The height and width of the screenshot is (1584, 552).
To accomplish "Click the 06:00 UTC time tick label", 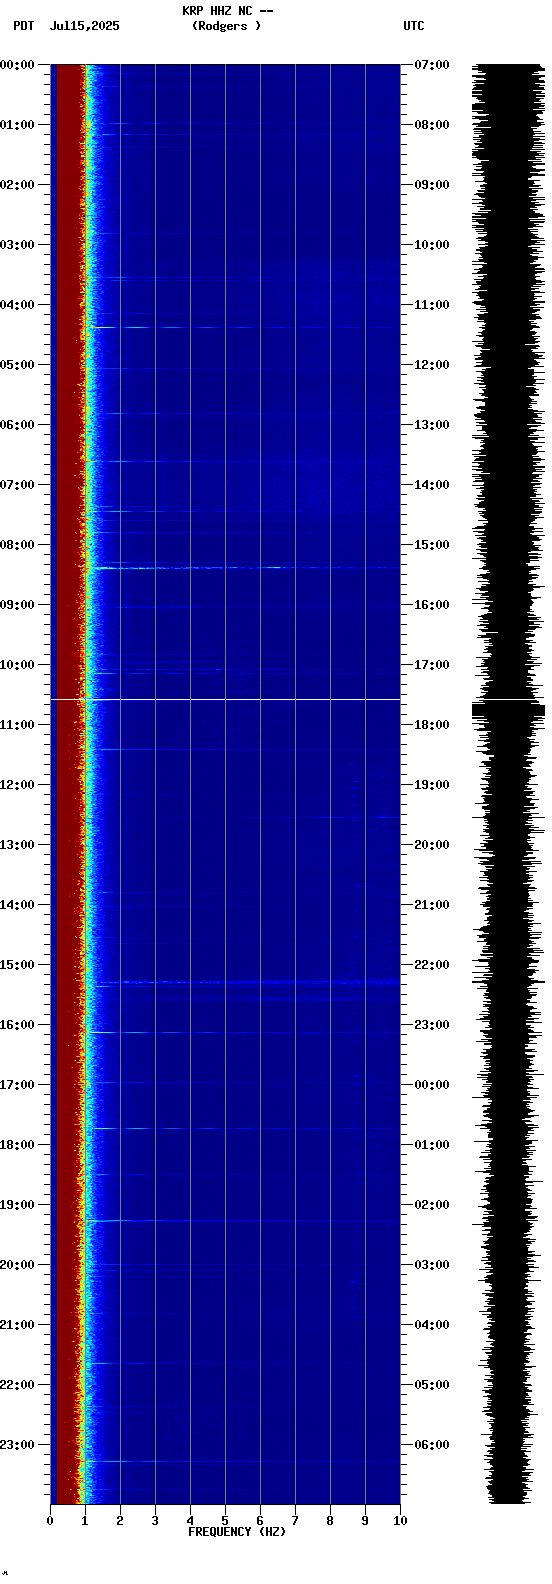I will pos(432,1445).
